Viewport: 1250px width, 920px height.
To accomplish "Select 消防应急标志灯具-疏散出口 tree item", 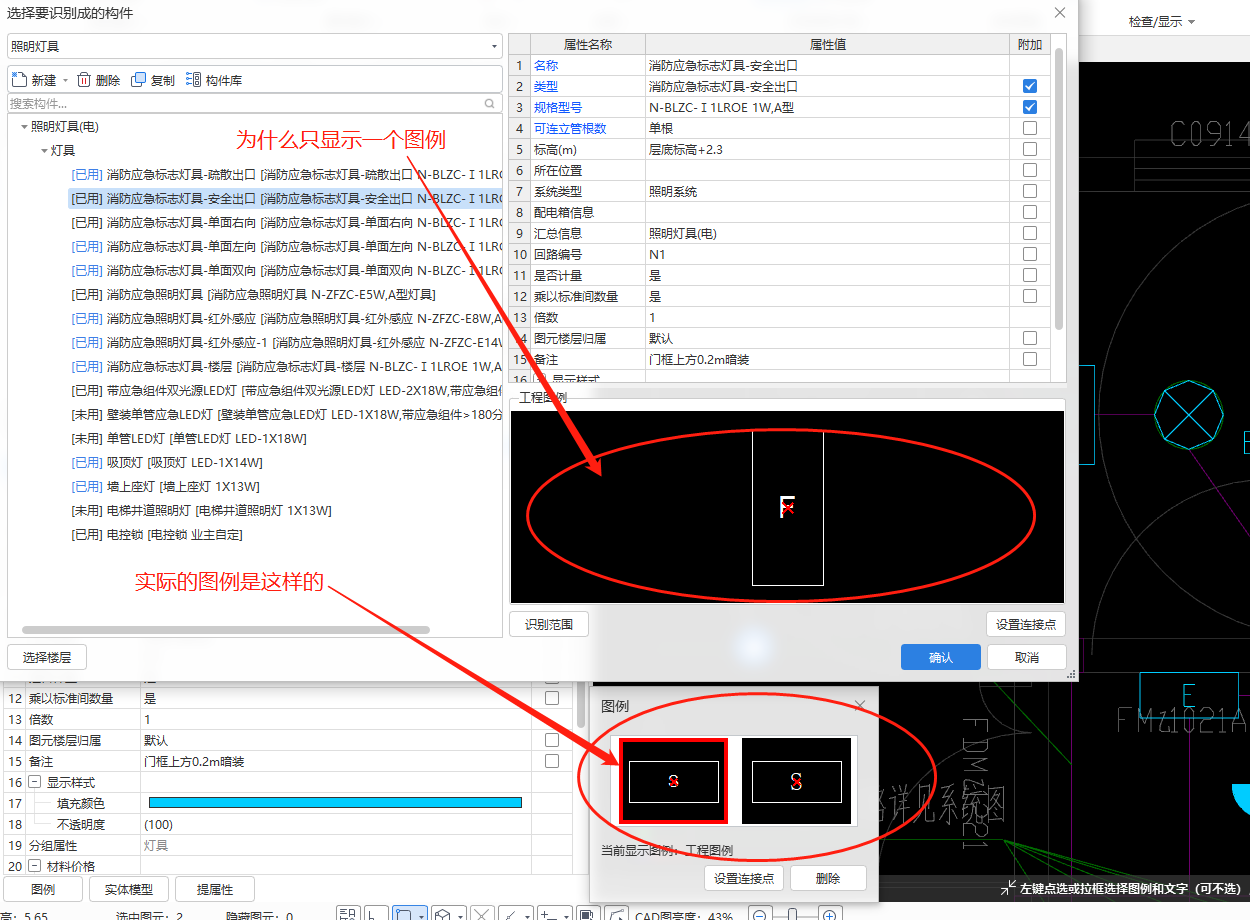I will pos(285,175).
